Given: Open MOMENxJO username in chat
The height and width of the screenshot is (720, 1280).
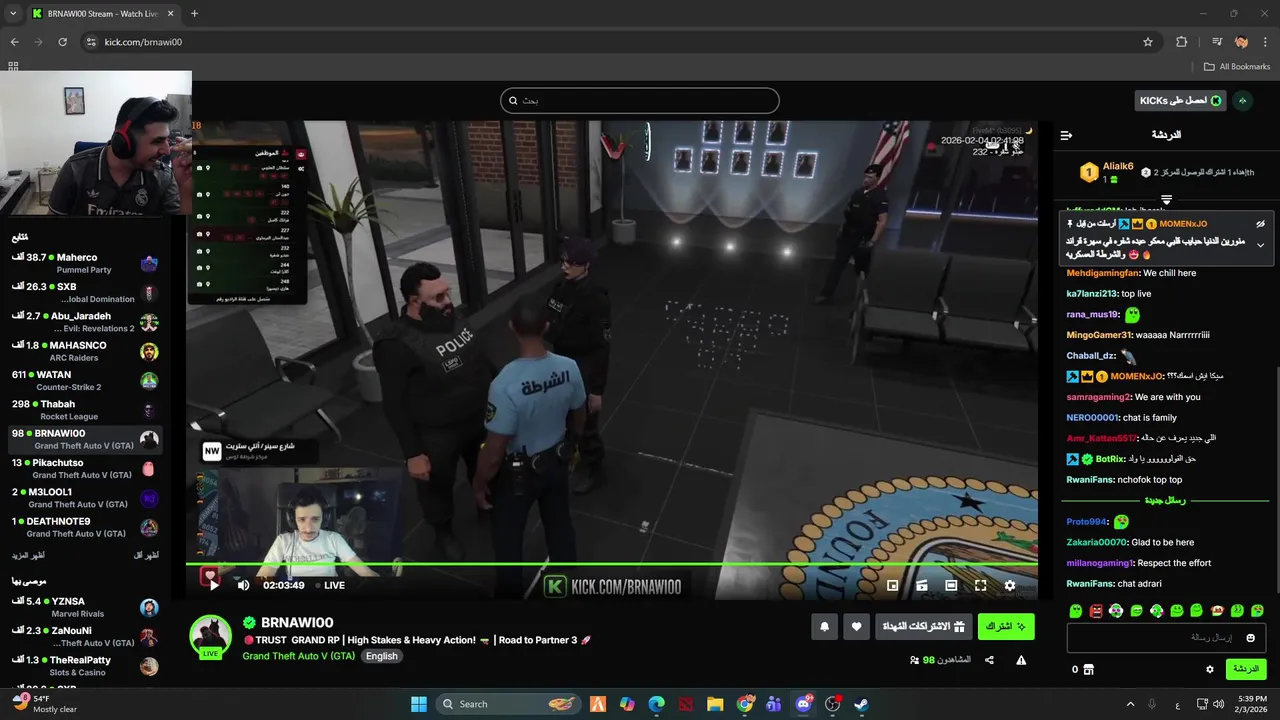Looking at the screenshot, I should pos(1136,376).
